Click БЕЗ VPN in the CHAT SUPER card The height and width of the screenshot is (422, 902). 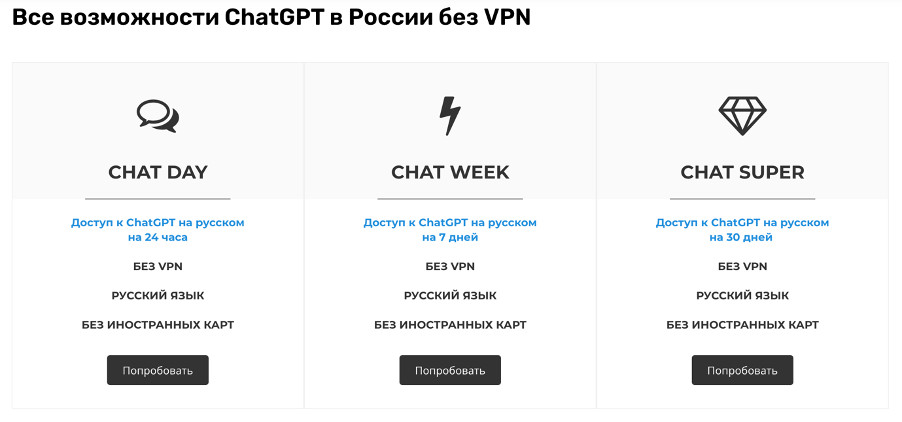click(742, 266)
